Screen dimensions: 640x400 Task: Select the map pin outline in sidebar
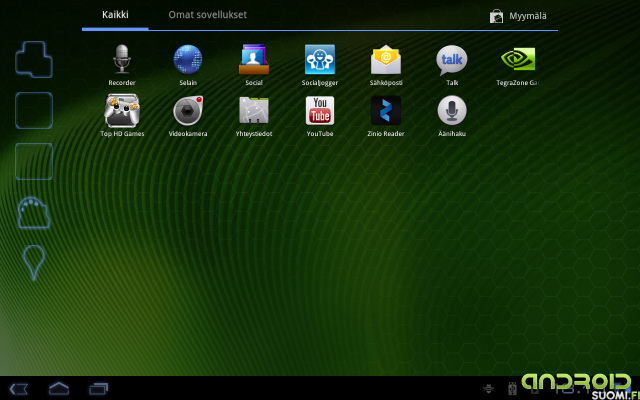click(x=33, y=262)
